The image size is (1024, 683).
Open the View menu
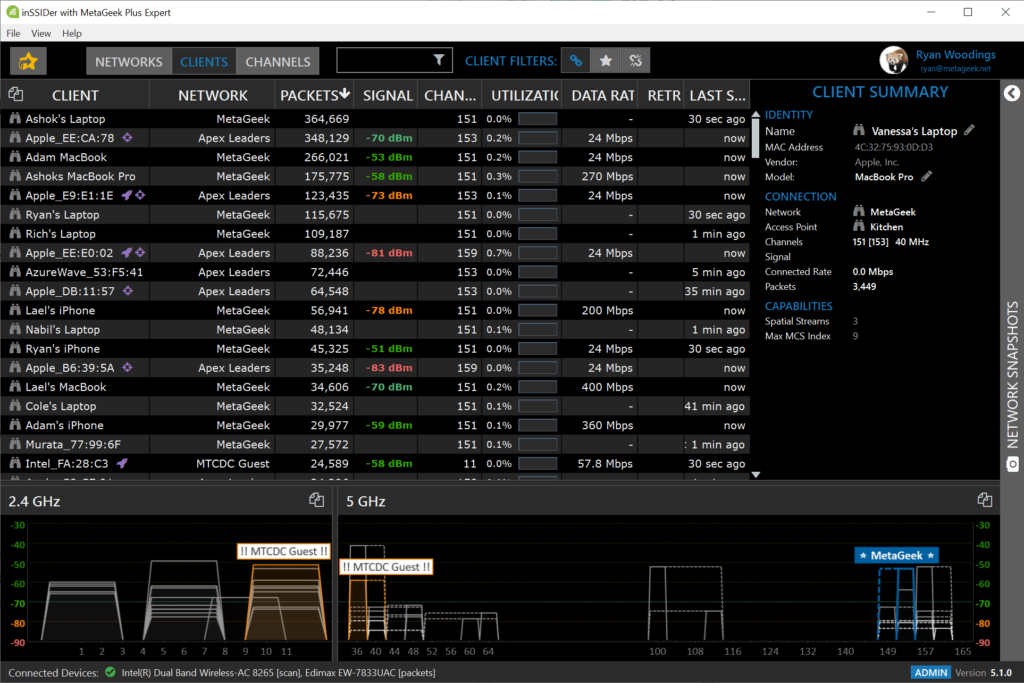point(40,33)
